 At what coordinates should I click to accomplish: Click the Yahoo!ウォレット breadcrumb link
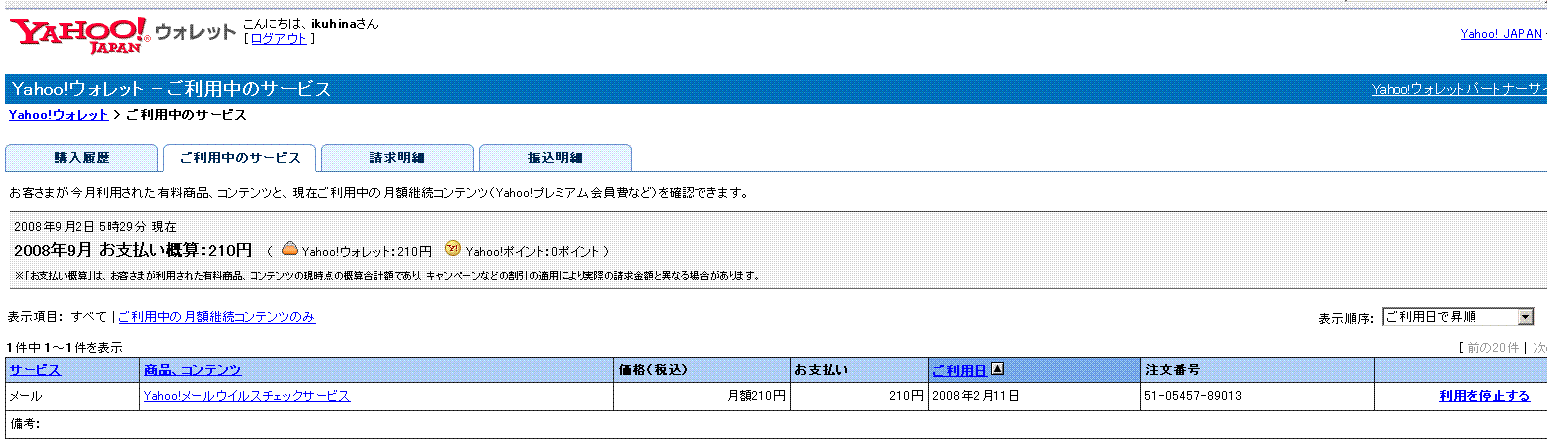58,115
